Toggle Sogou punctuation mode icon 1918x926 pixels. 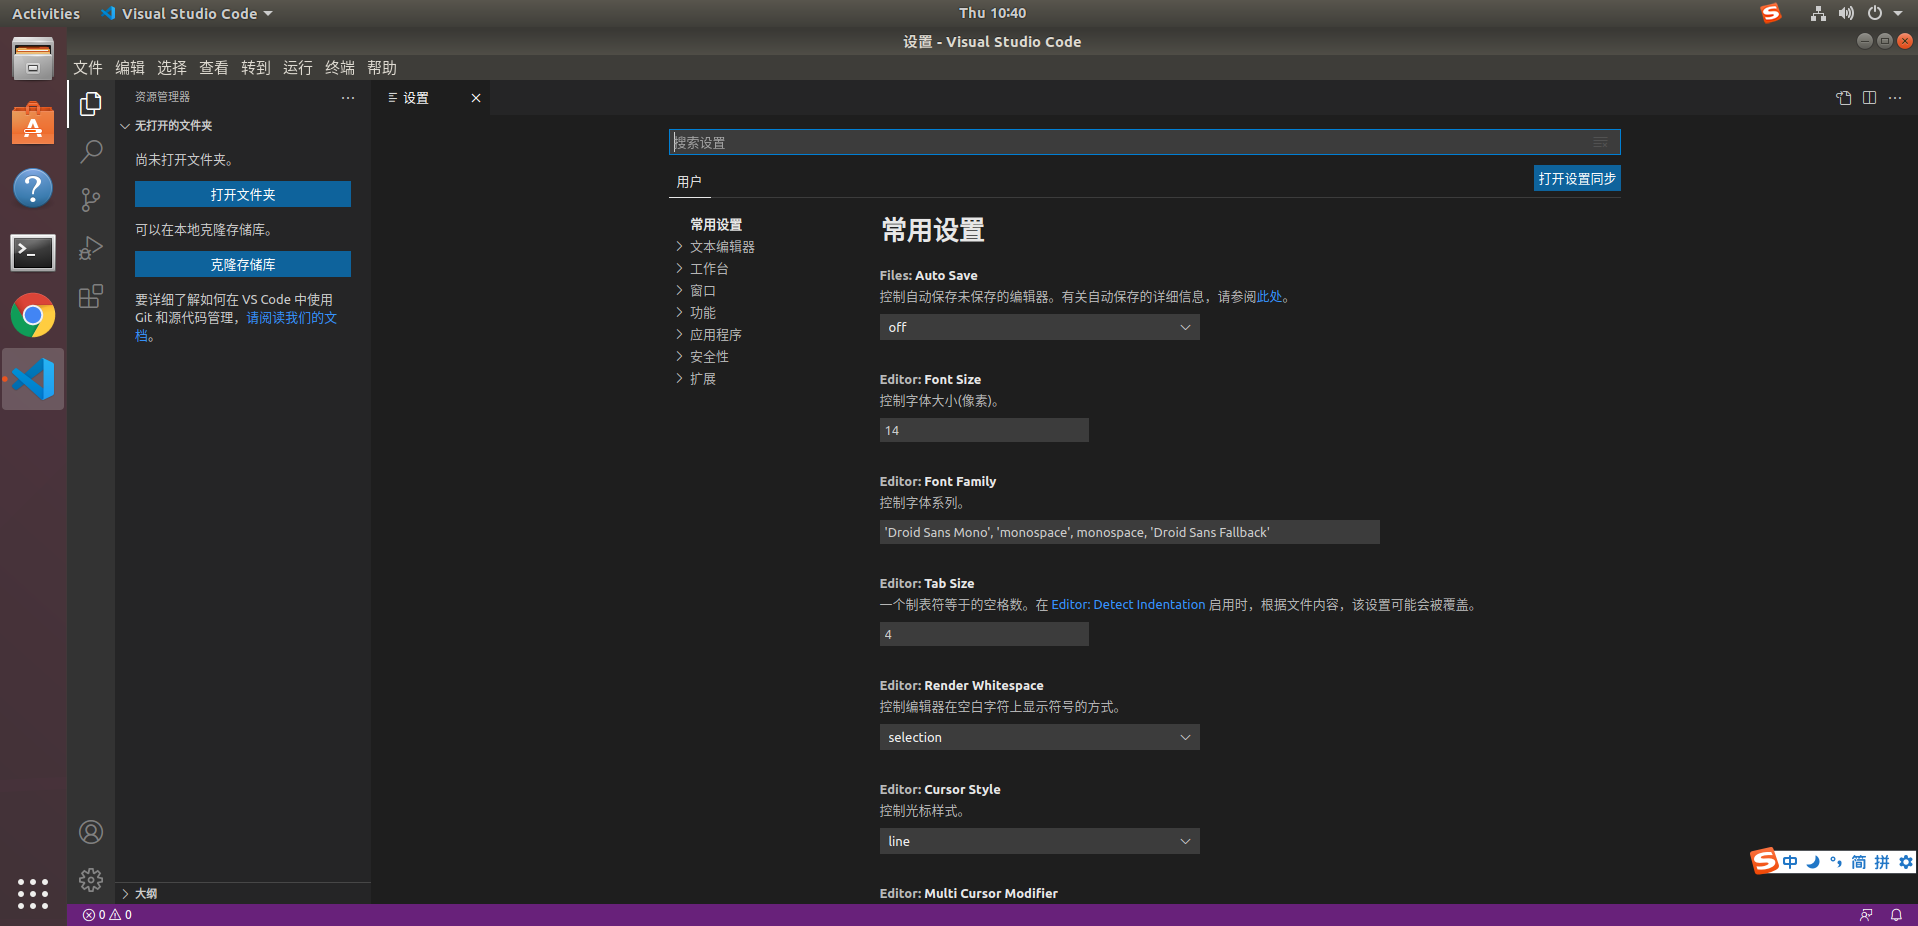(1836, 862)
